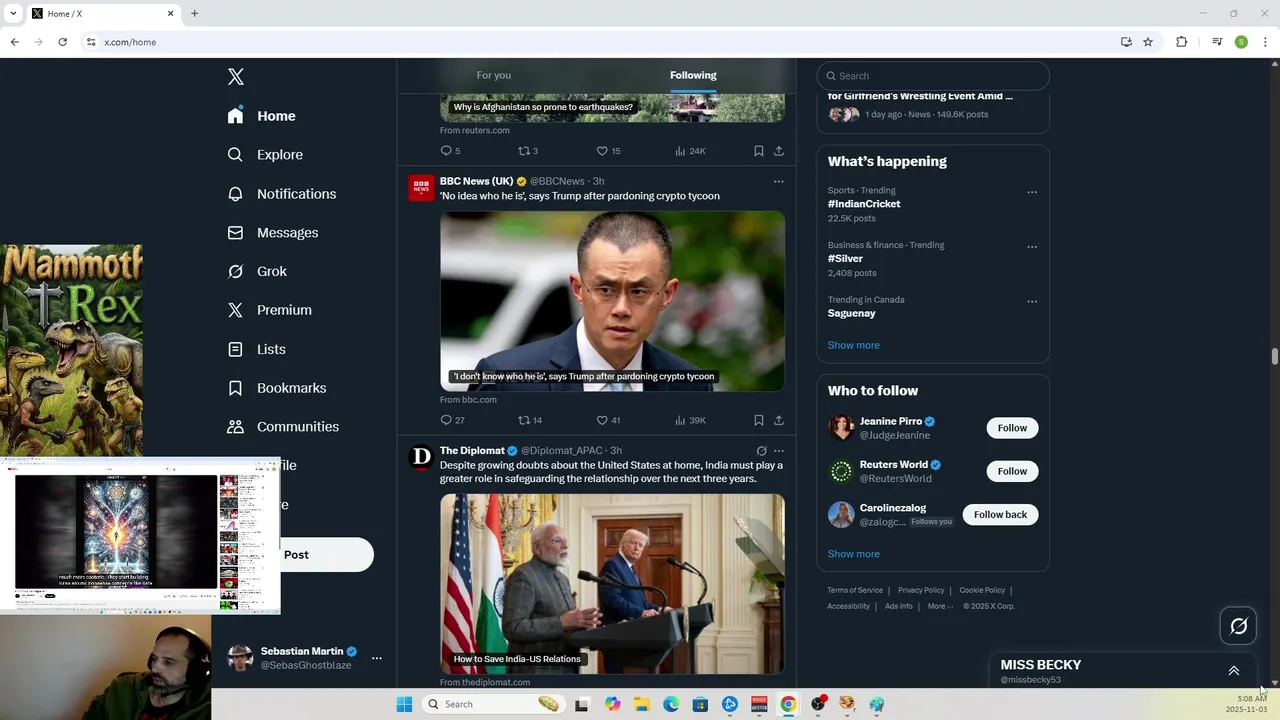Switch to the For you tab
1280x720 pixels.
click(x=494, y=75)
